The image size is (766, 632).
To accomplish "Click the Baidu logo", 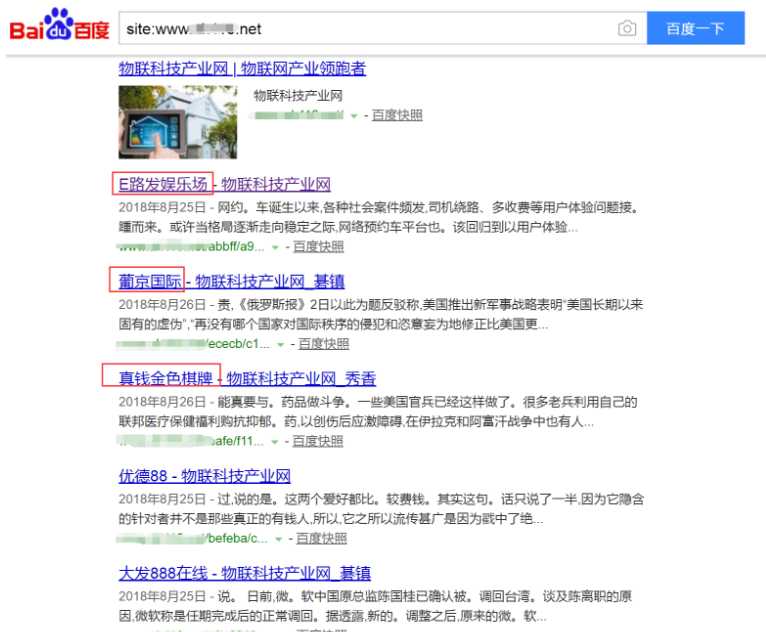I will coord(59,24).
